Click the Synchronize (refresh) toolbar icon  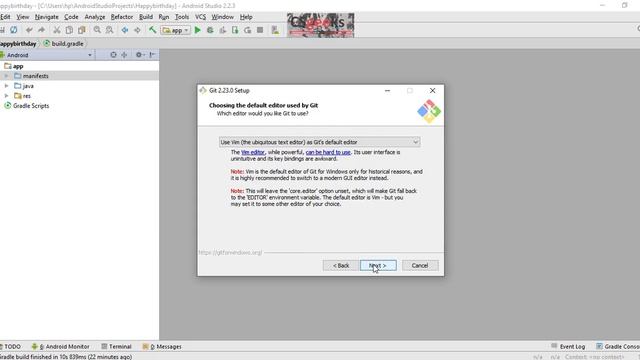click(x=13, y=30)
